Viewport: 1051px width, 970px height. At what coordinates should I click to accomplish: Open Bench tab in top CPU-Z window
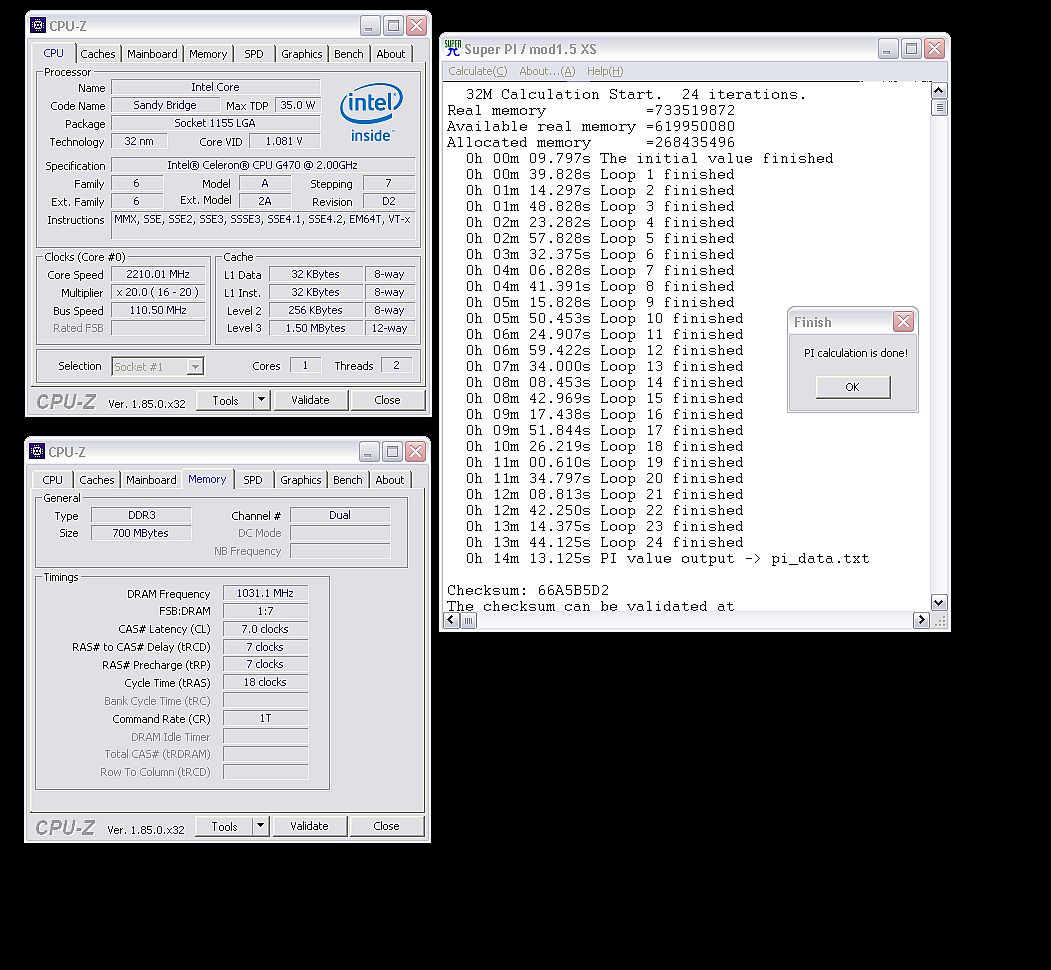pos(349,54)
